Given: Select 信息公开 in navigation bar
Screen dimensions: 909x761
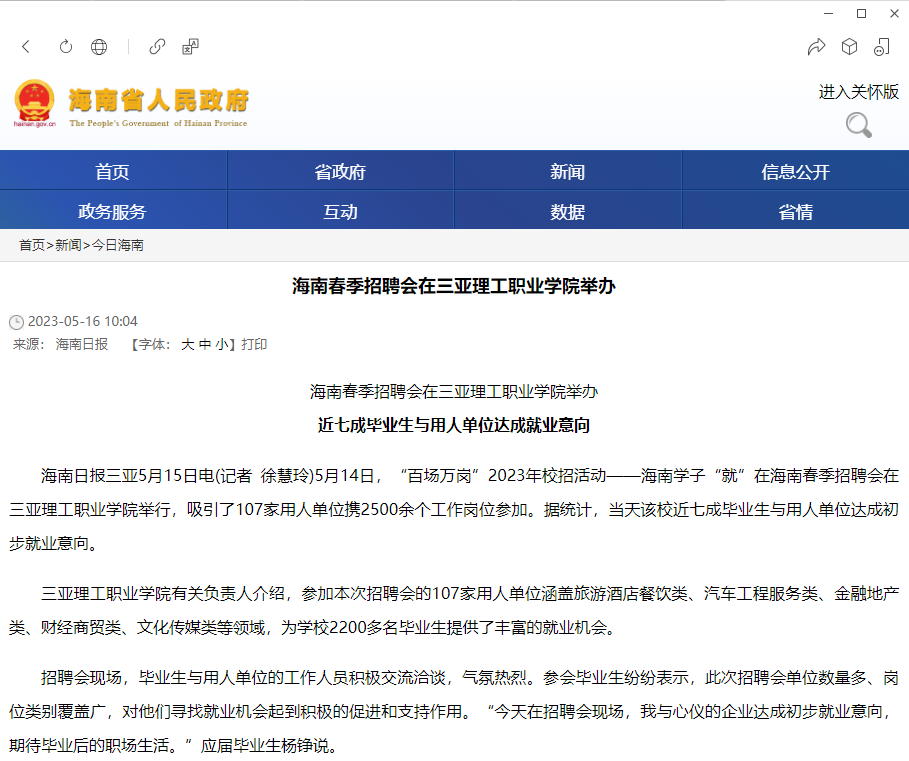Looking at the screenshot, I should click(x=795, y=172).
